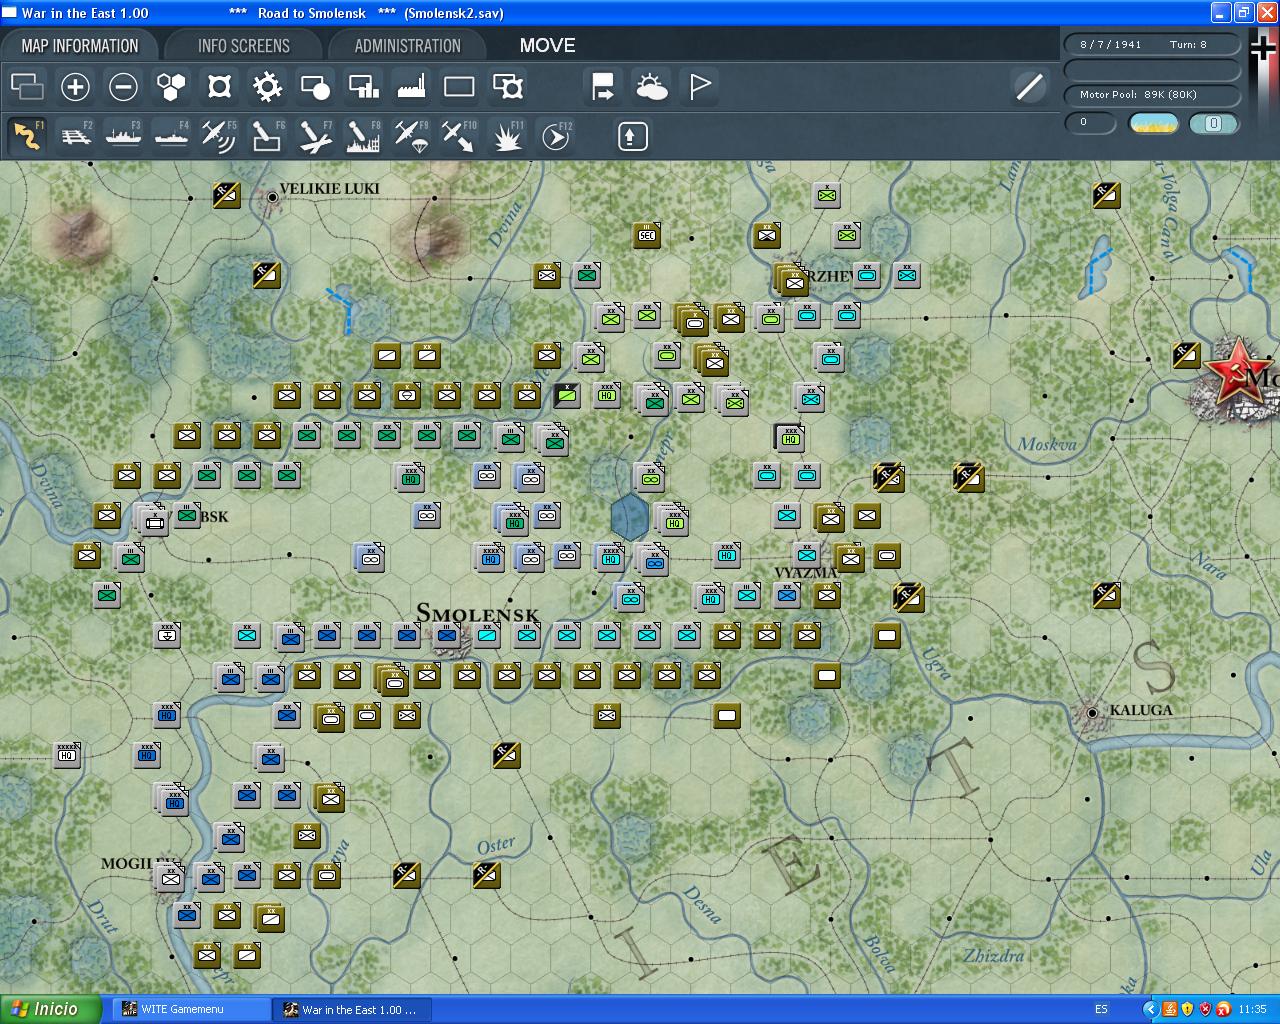Screen dimensions: 1280x1024
Task: Select the F11 explosion mode icon
Action: (507, 136)
